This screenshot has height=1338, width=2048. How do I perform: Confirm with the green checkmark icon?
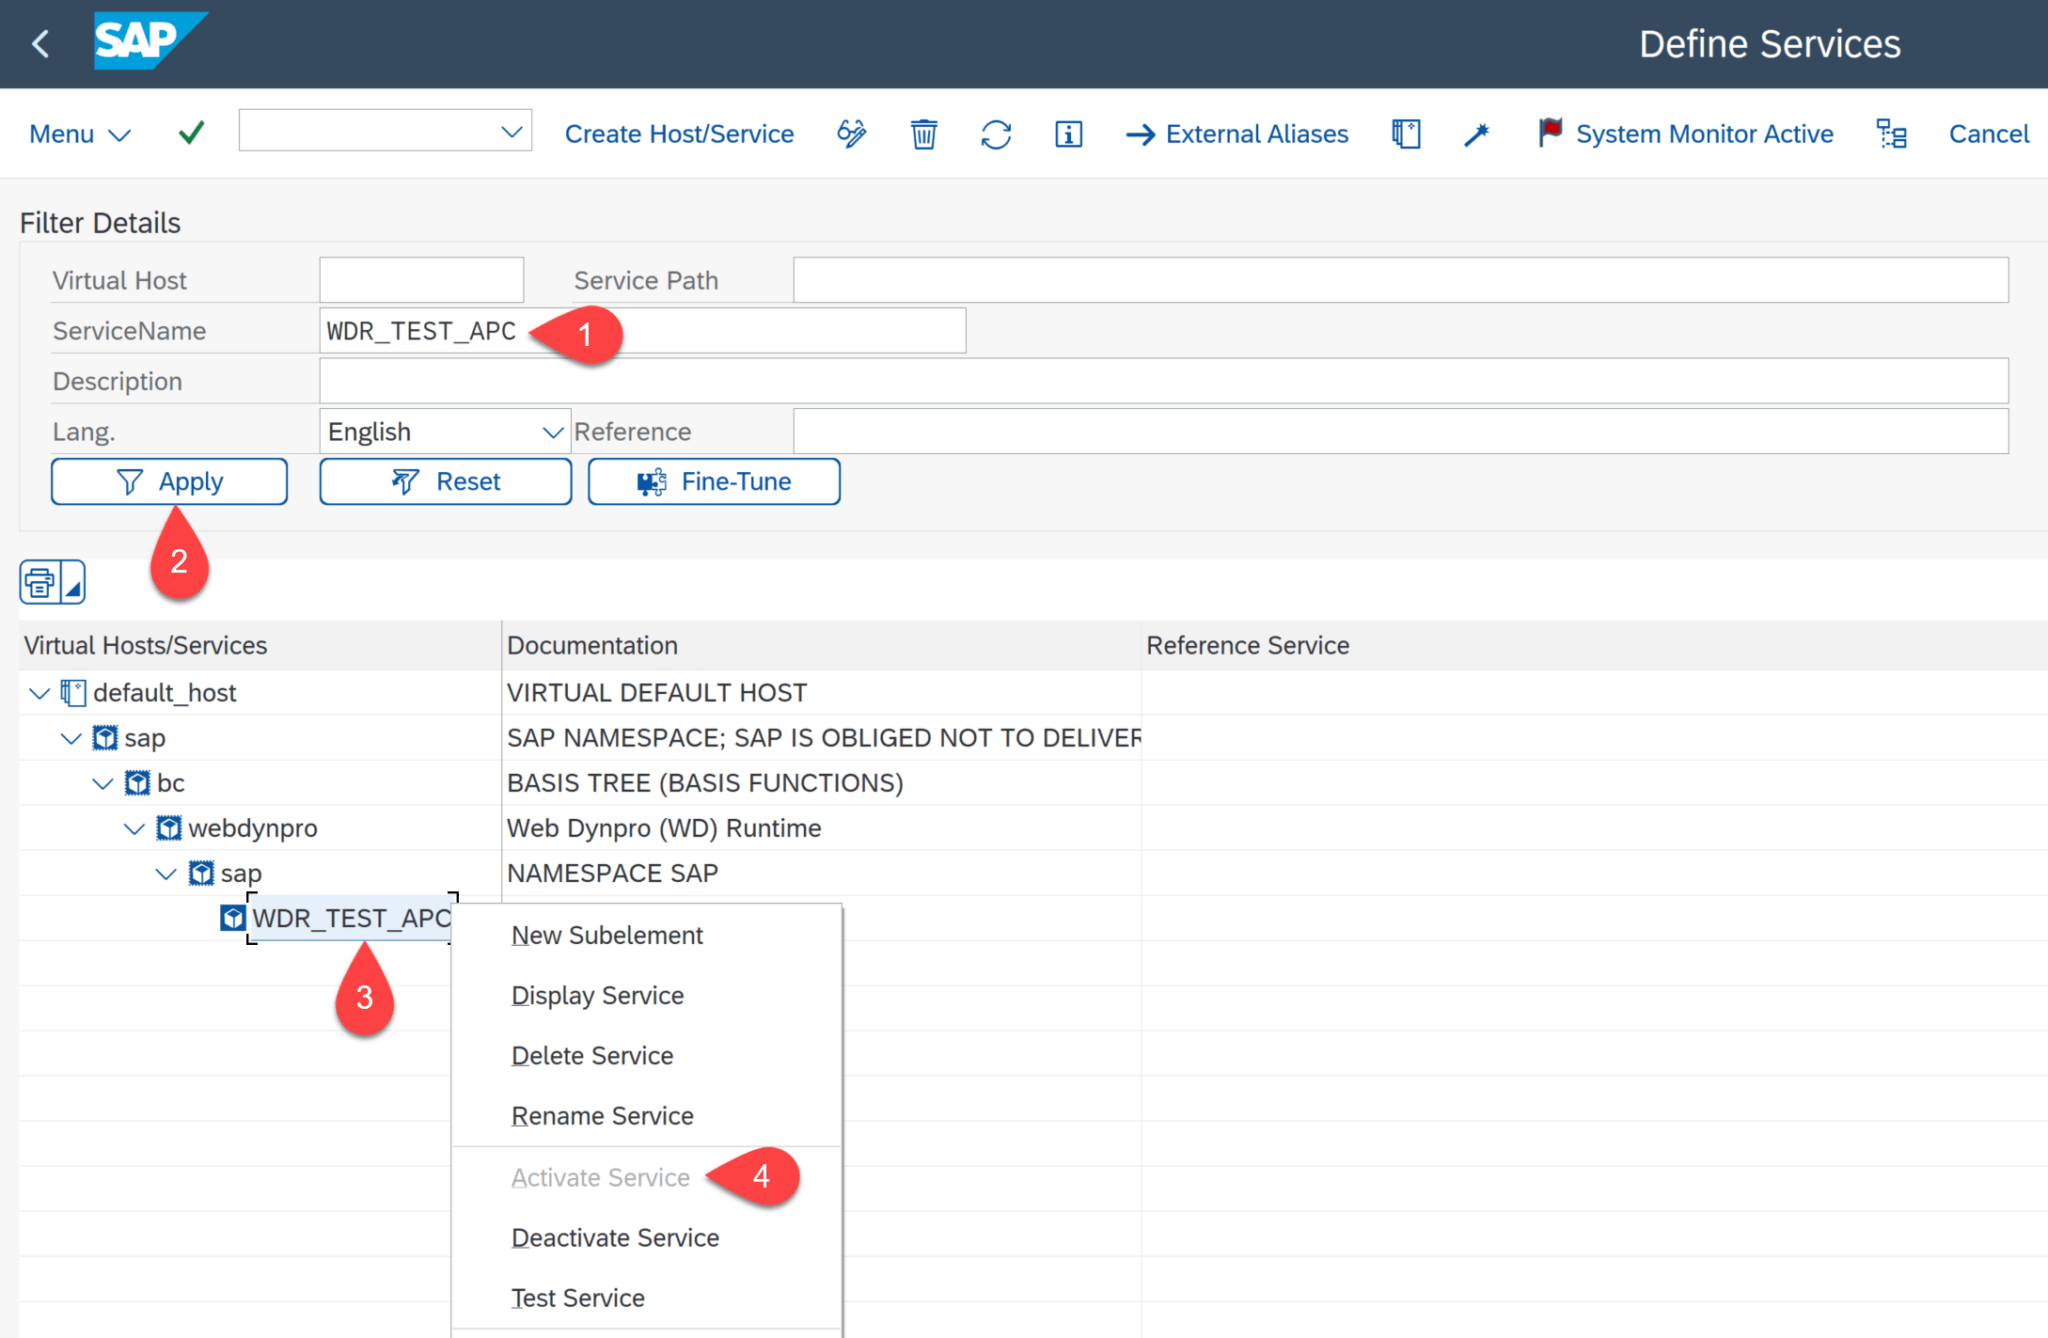tap(191, 132)
